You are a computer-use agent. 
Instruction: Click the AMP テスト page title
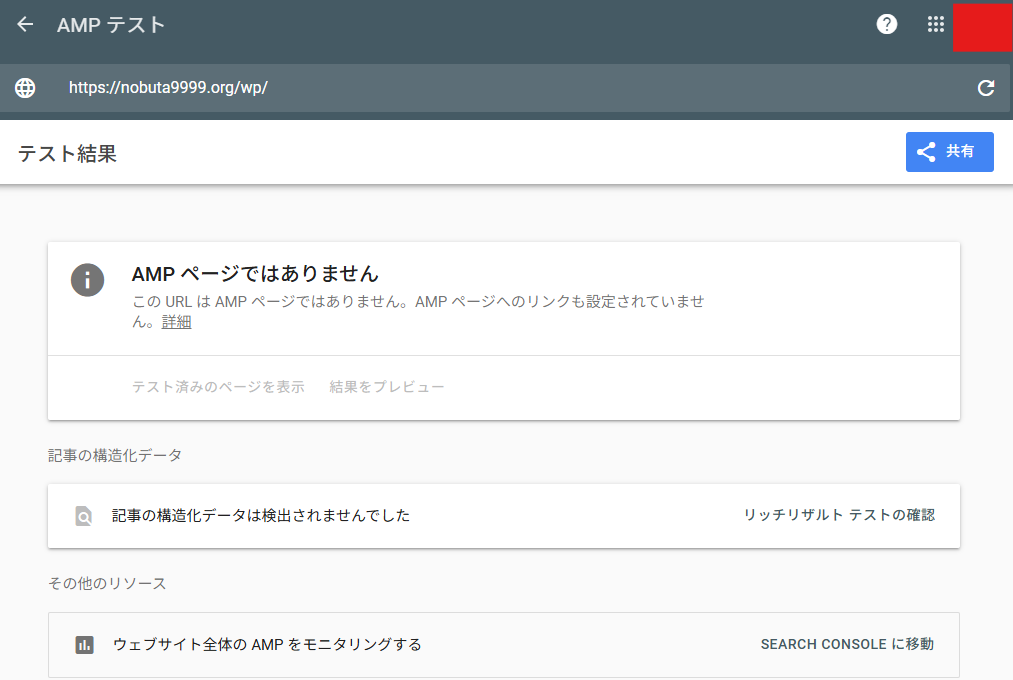tap(111, 25)
